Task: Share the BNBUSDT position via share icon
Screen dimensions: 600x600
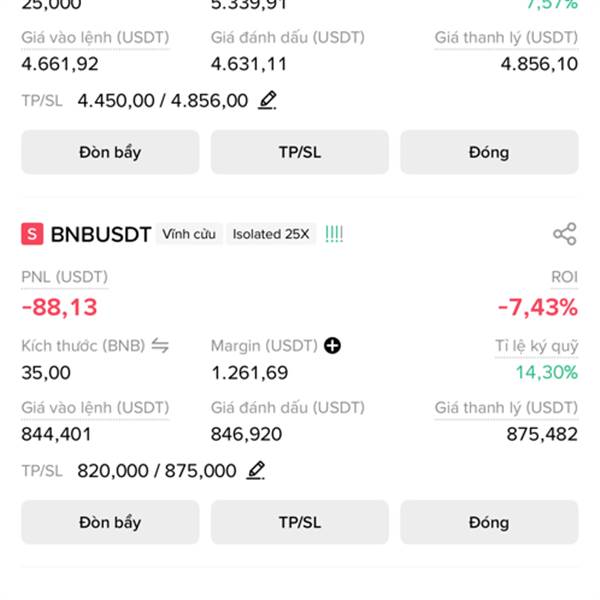Action: click(564, 234)
